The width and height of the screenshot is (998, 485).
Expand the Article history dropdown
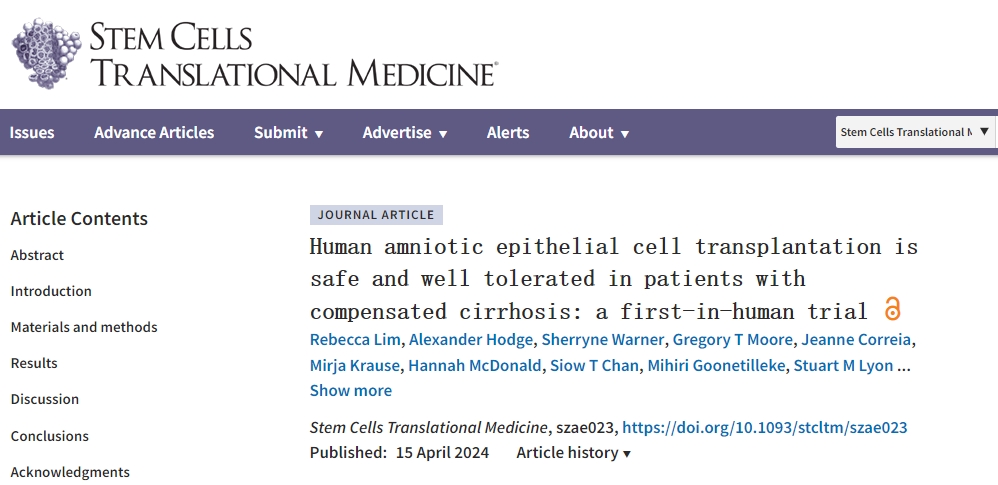tap(573, 452)
